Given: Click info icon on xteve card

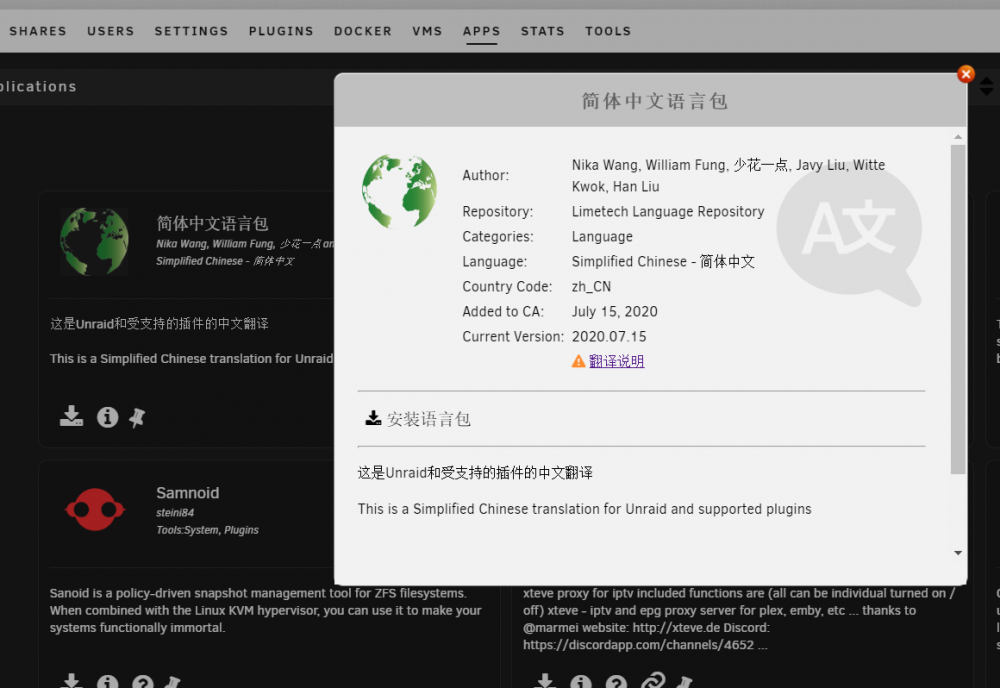Looking at the screenshot, I should pos(580,682).
